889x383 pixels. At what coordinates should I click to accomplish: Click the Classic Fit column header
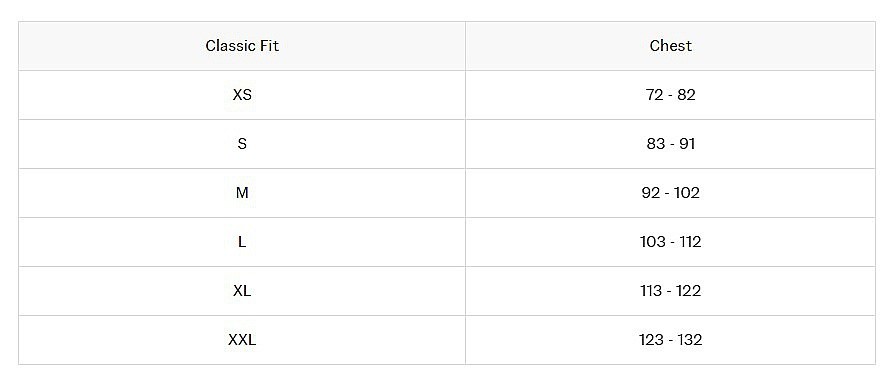(242, 46)
